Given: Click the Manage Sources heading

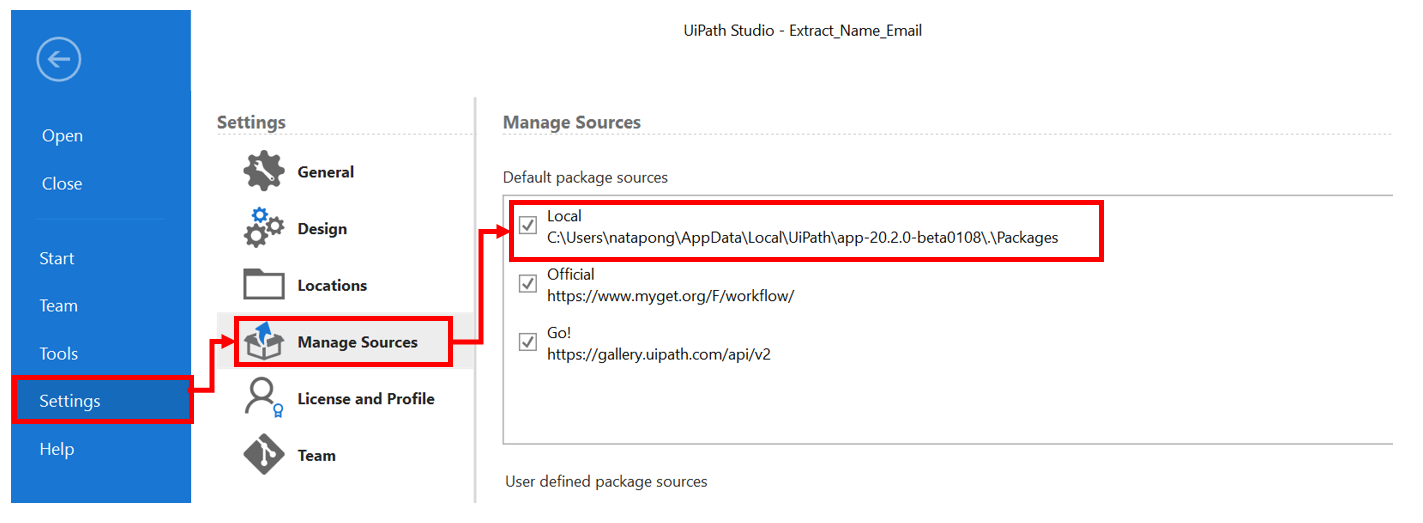Looking at the screenshot, I should coord(572,122).
